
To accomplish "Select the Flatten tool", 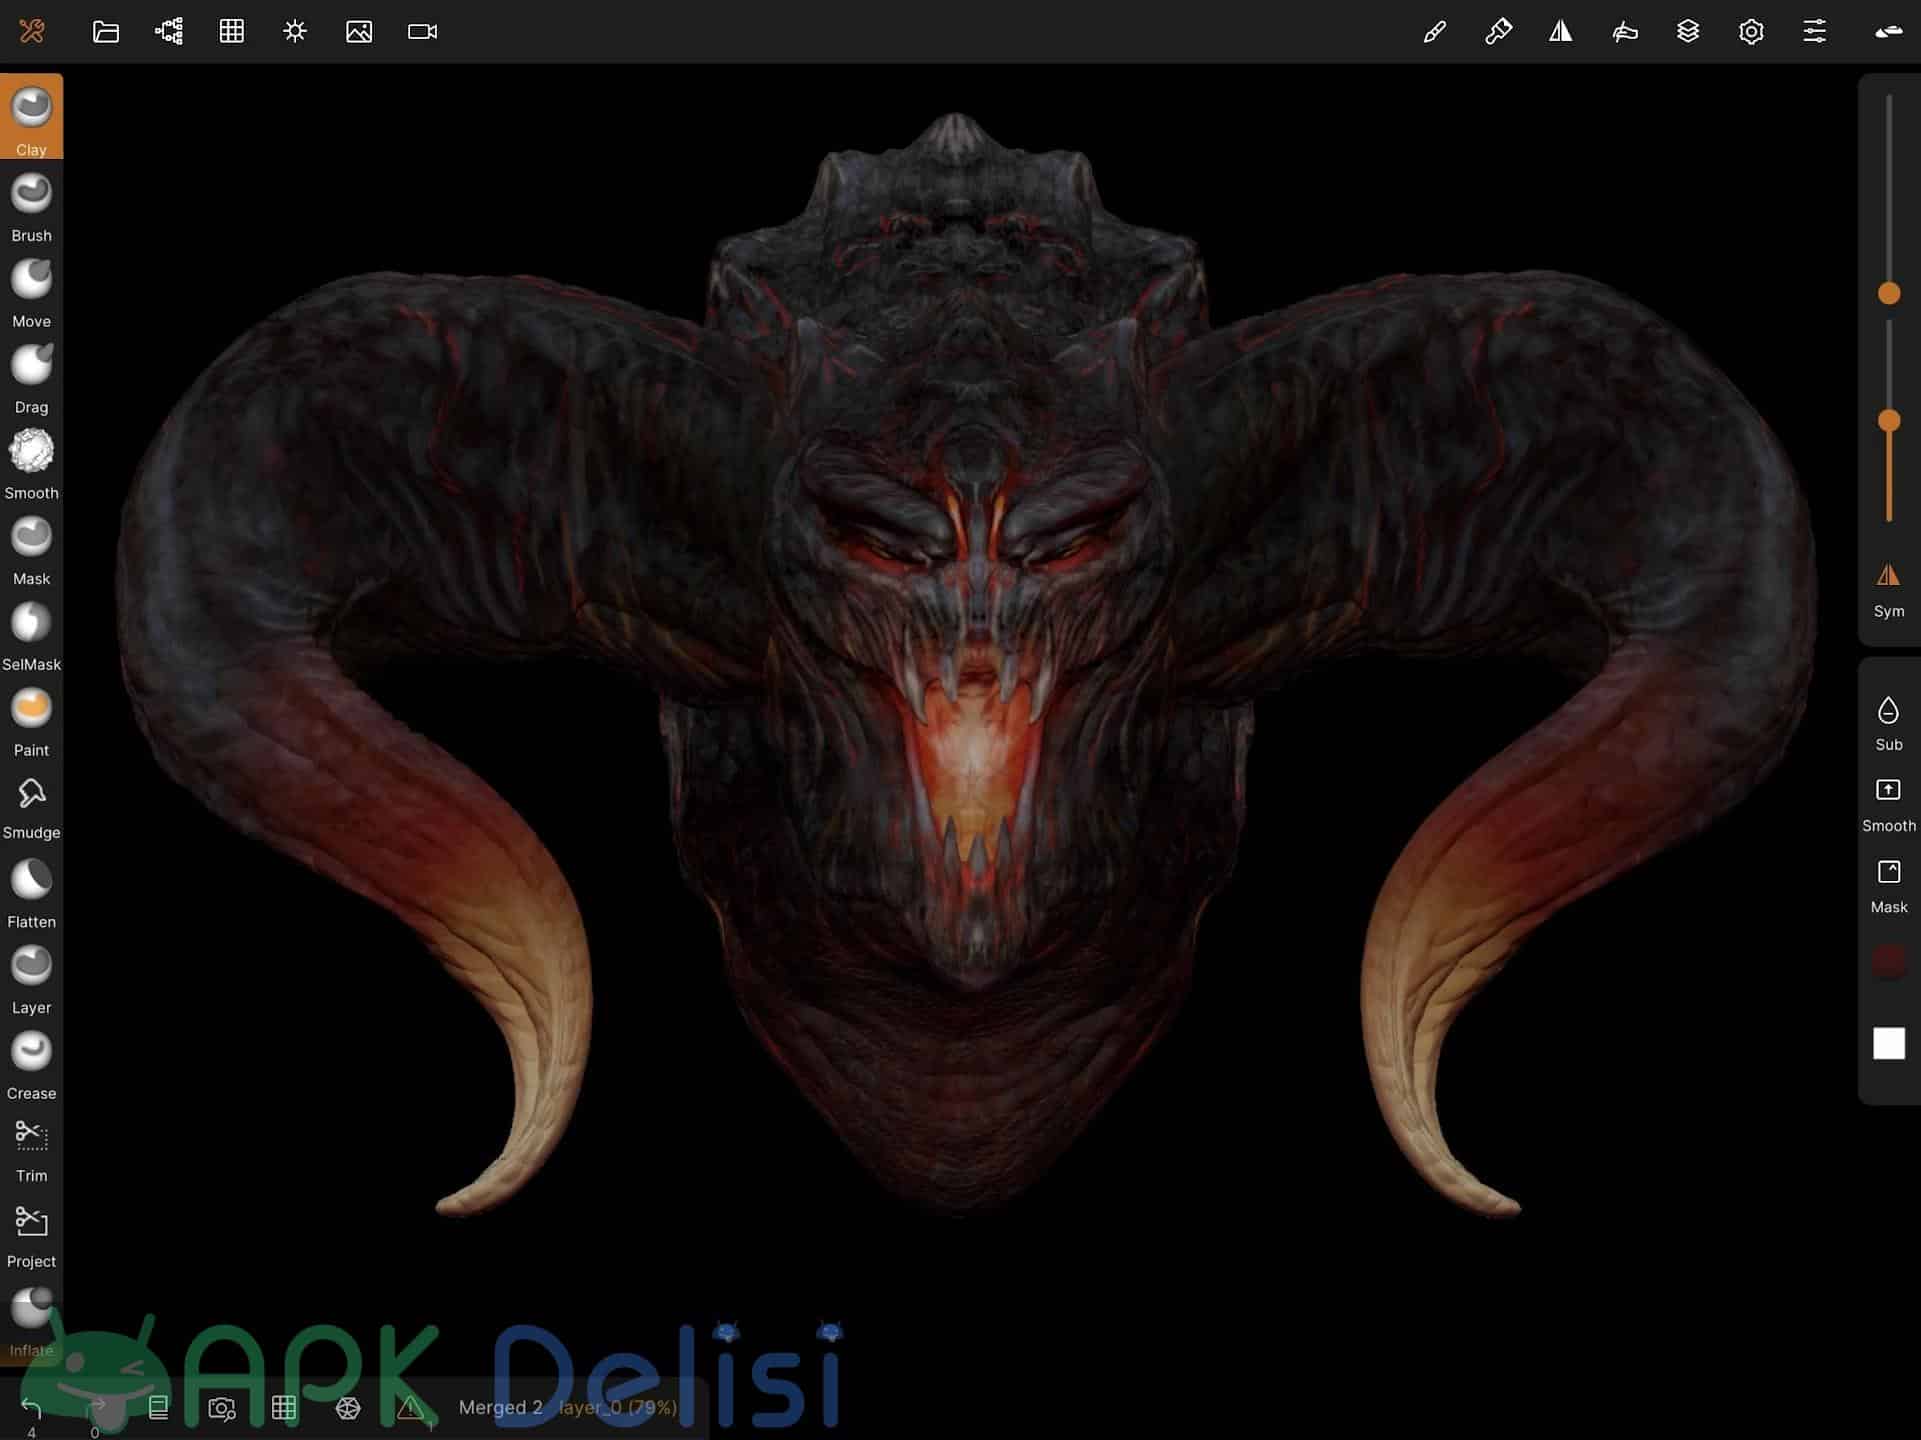I will [x=31, y=893].
